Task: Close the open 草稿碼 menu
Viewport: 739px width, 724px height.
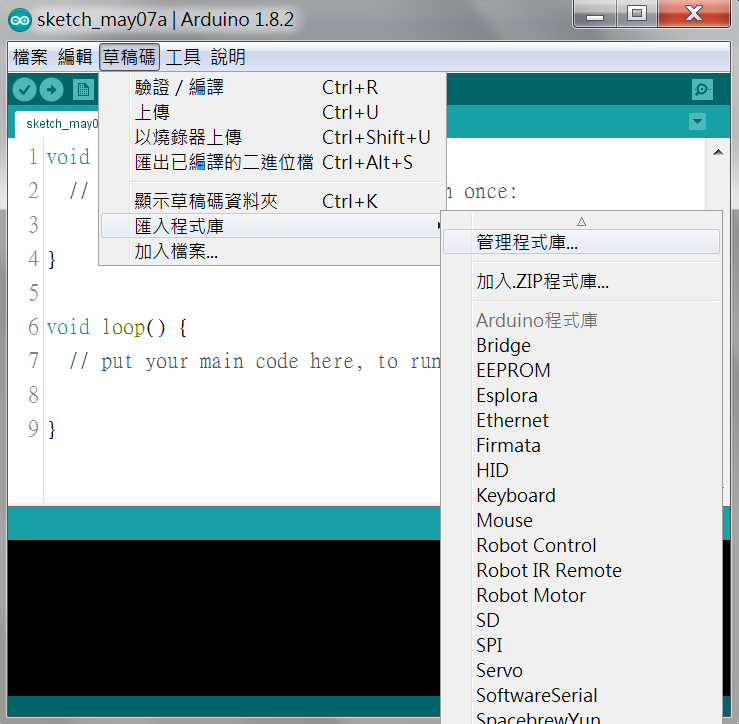Action: click(129, 57)
